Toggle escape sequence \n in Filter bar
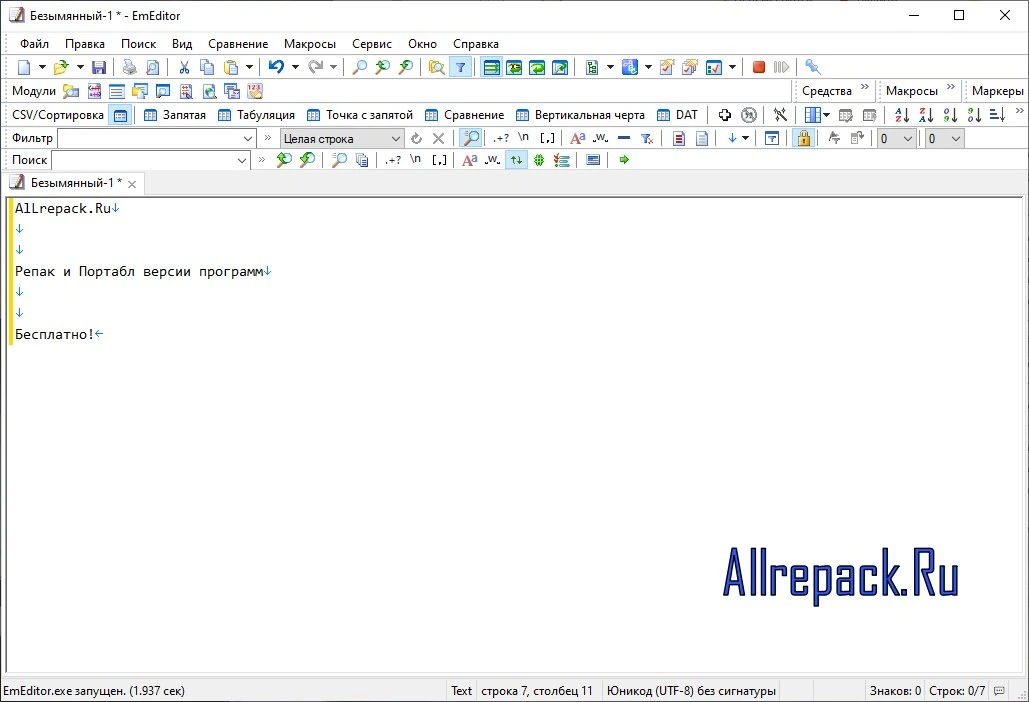Viewport: 1029px width, 702px height. tap(523, 138)
